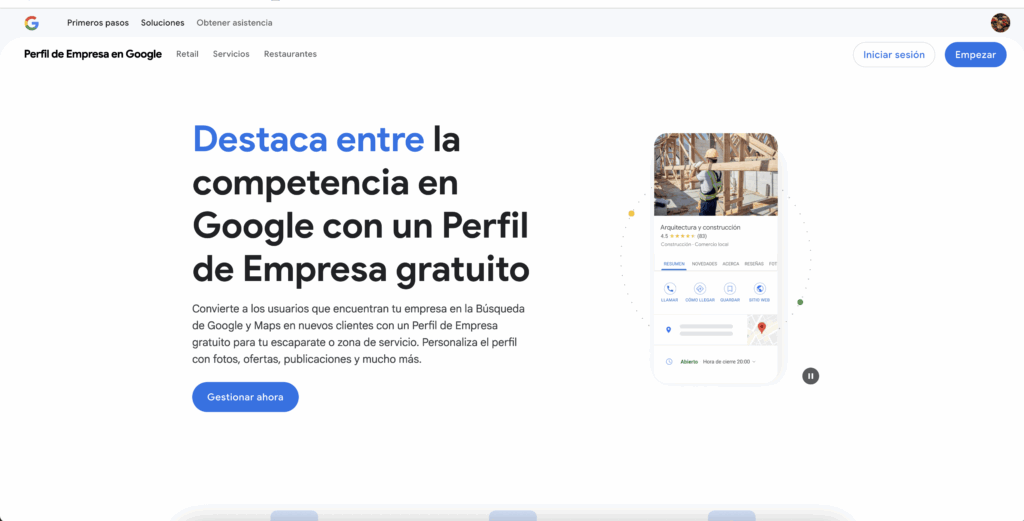The image size is (1024, 521).
Task: Open the Soluciones menu
Action: pyautogui.click(x=162, y=23)
